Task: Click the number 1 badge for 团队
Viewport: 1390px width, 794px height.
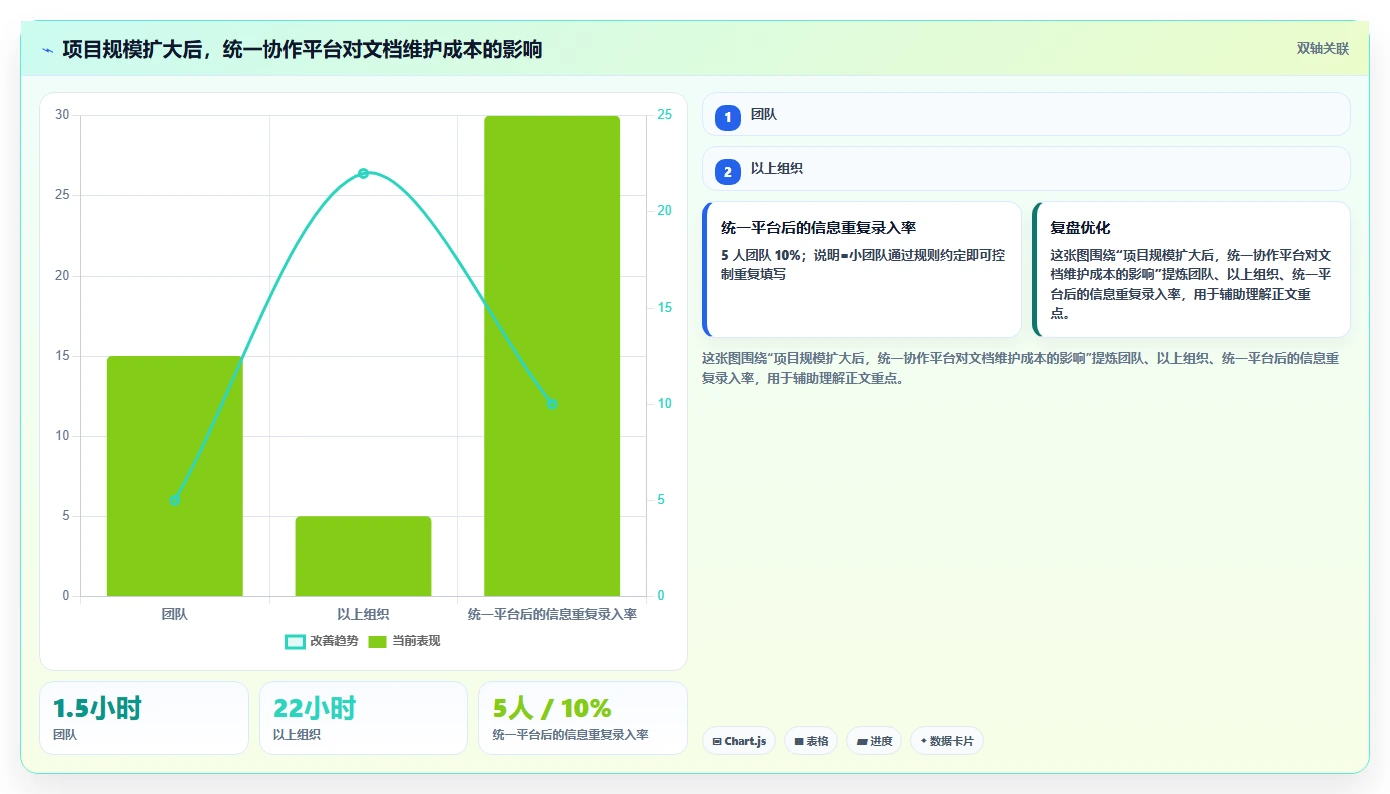Action: point(728,117)
